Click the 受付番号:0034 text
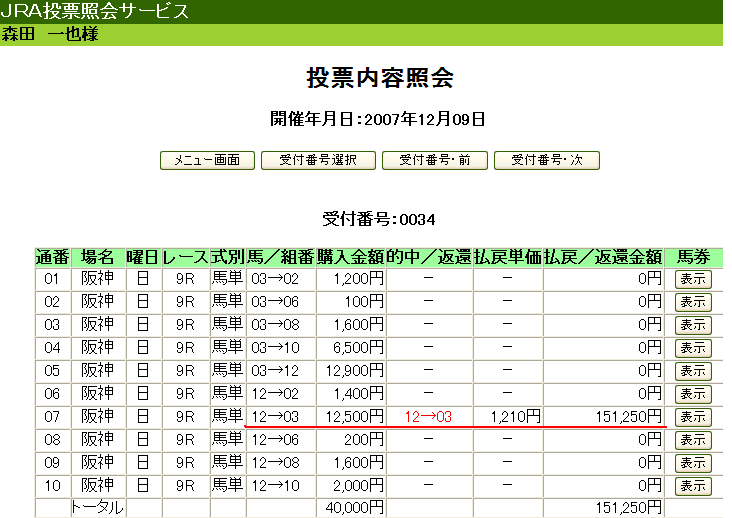This screenshot has height=518, width=732. (x=379, y=219)
